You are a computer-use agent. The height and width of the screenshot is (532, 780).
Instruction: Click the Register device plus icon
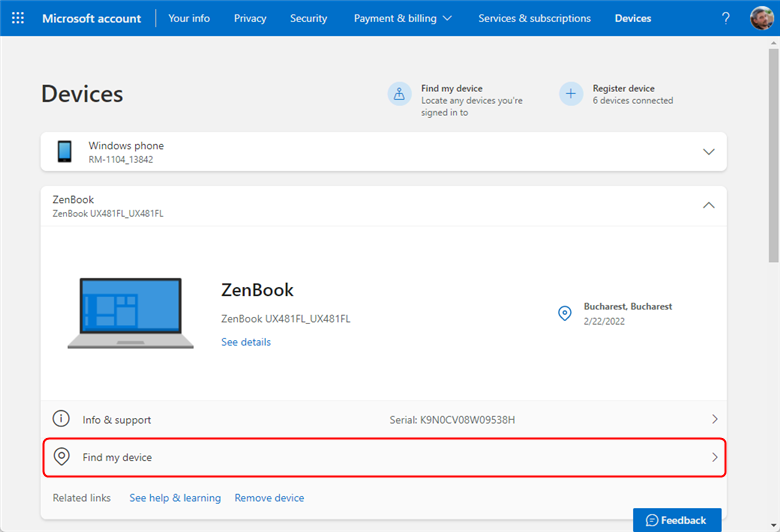tap(571, 94)
